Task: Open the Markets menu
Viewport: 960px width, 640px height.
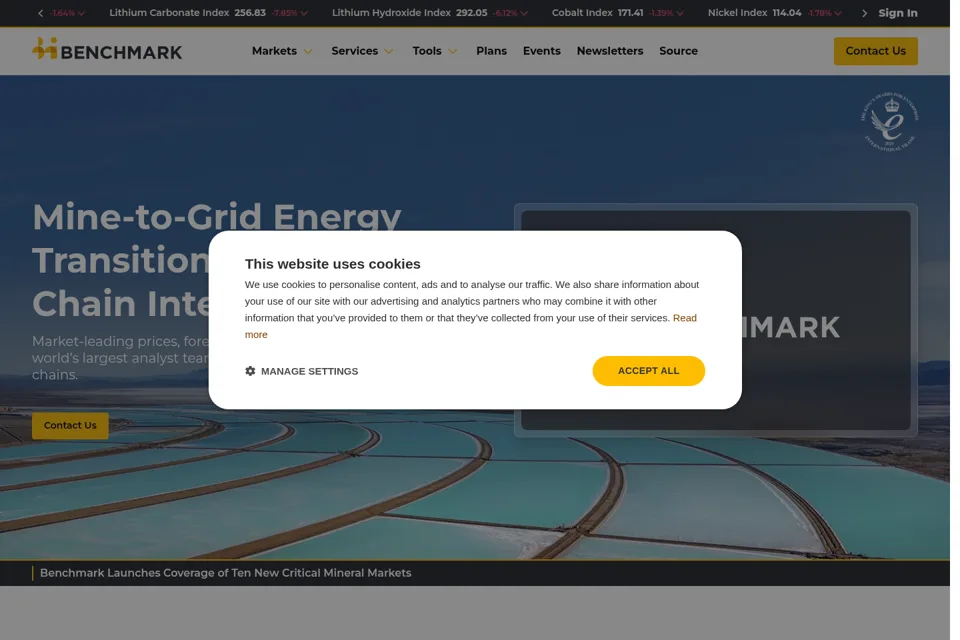Action: [274, 51]
